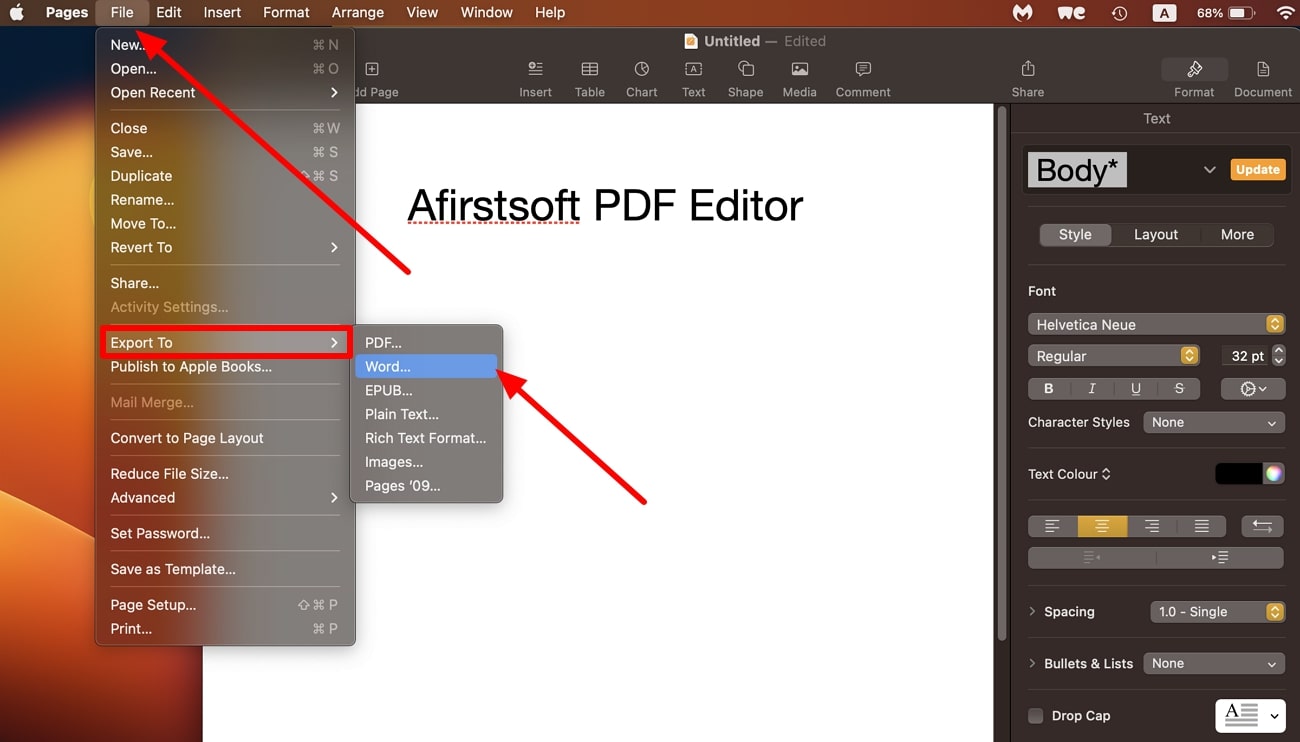Enable the Drop Cap checkbox
Viewport: 1300px width, 742px height.
1036,715
